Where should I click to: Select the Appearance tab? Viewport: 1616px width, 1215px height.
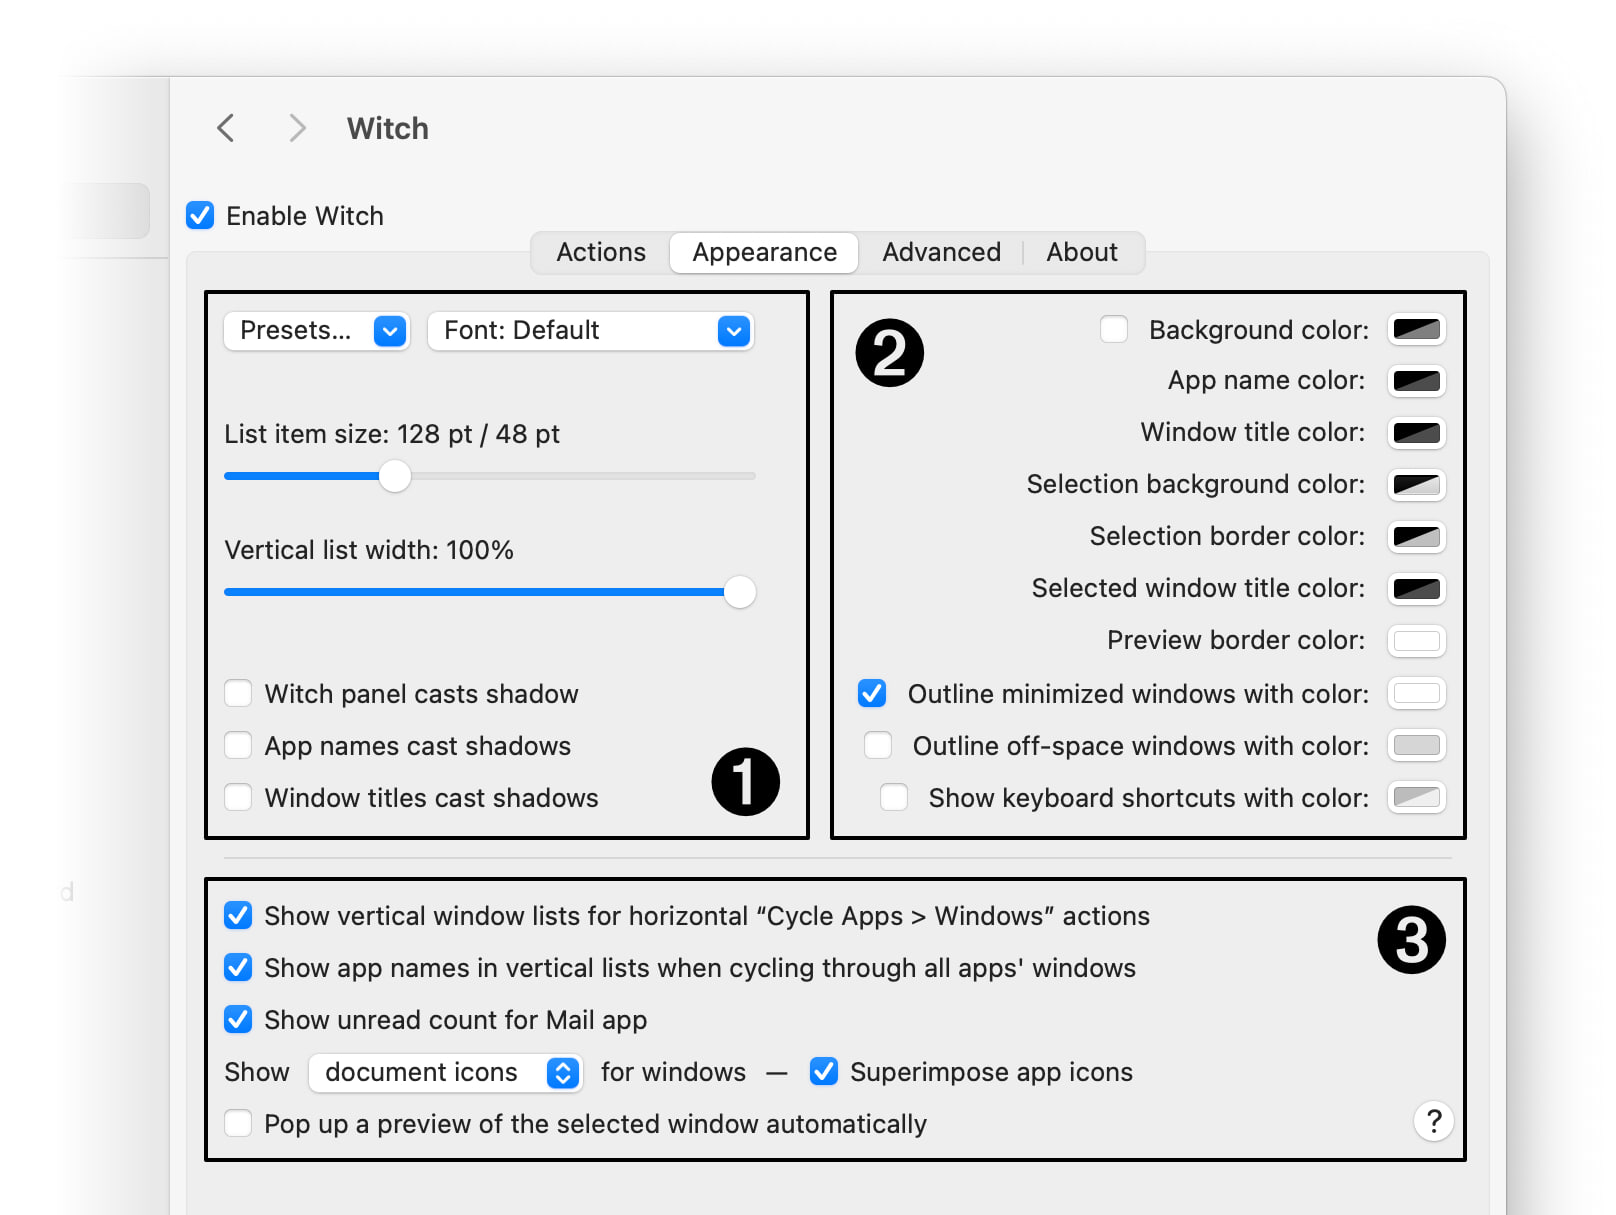764,252
